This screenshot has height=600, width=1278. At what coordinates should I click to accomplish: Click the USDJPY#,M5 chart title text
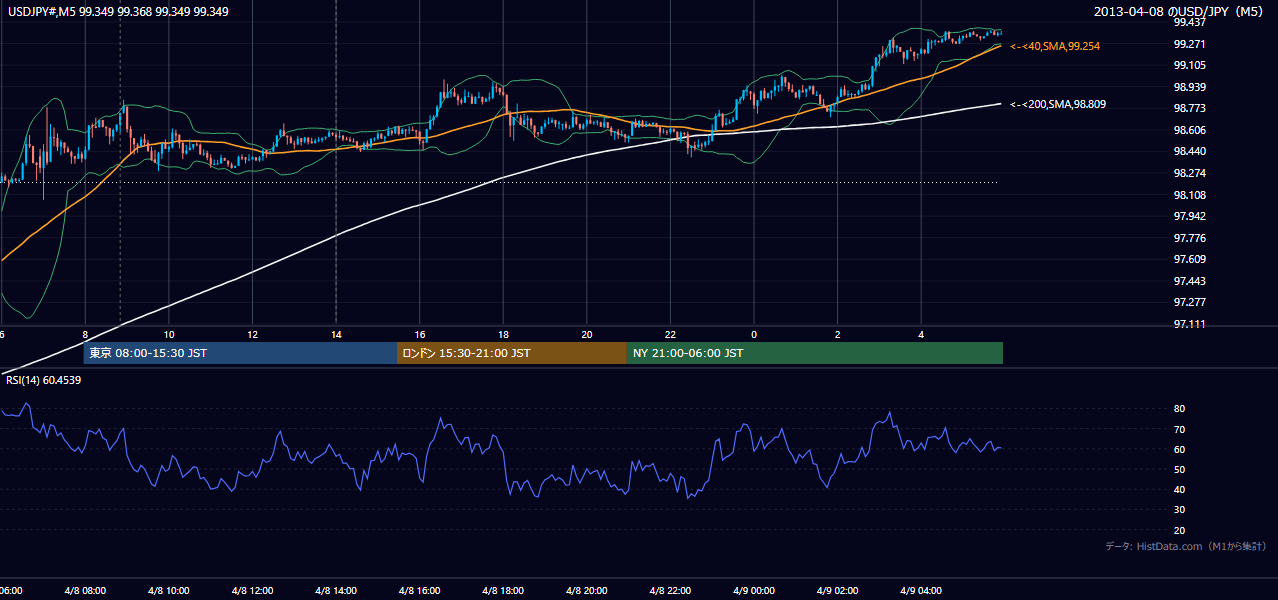click(x=117, y=12)
